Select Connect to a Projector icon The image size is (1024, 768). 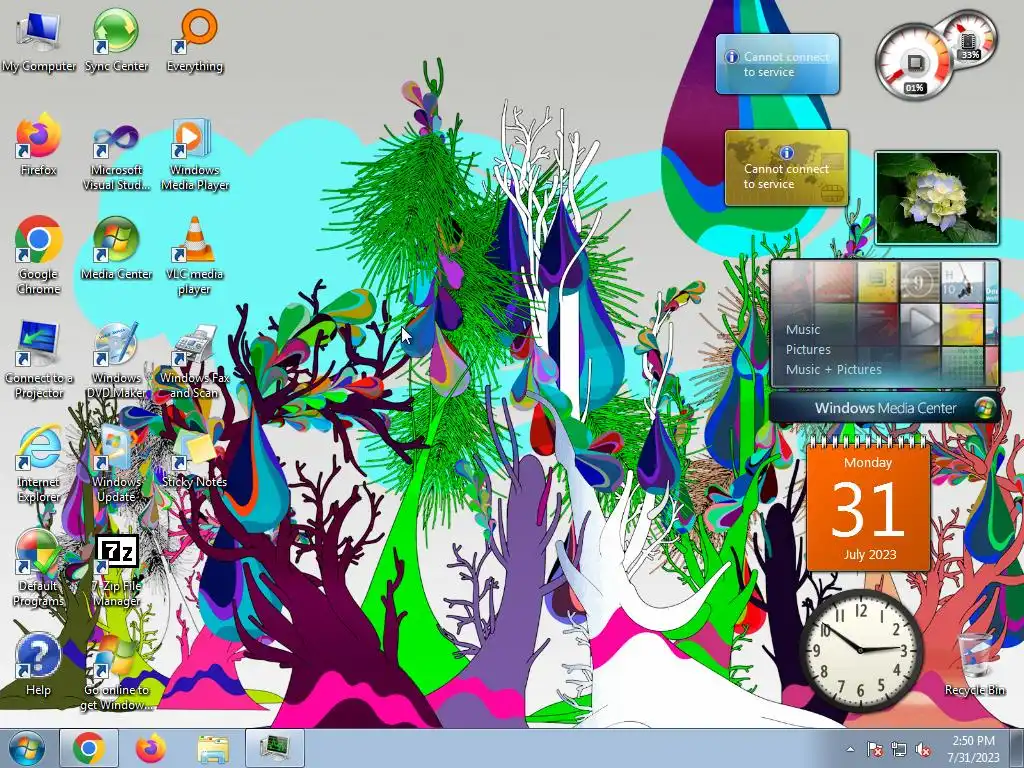pyautogui.click(x=39, y=360)
